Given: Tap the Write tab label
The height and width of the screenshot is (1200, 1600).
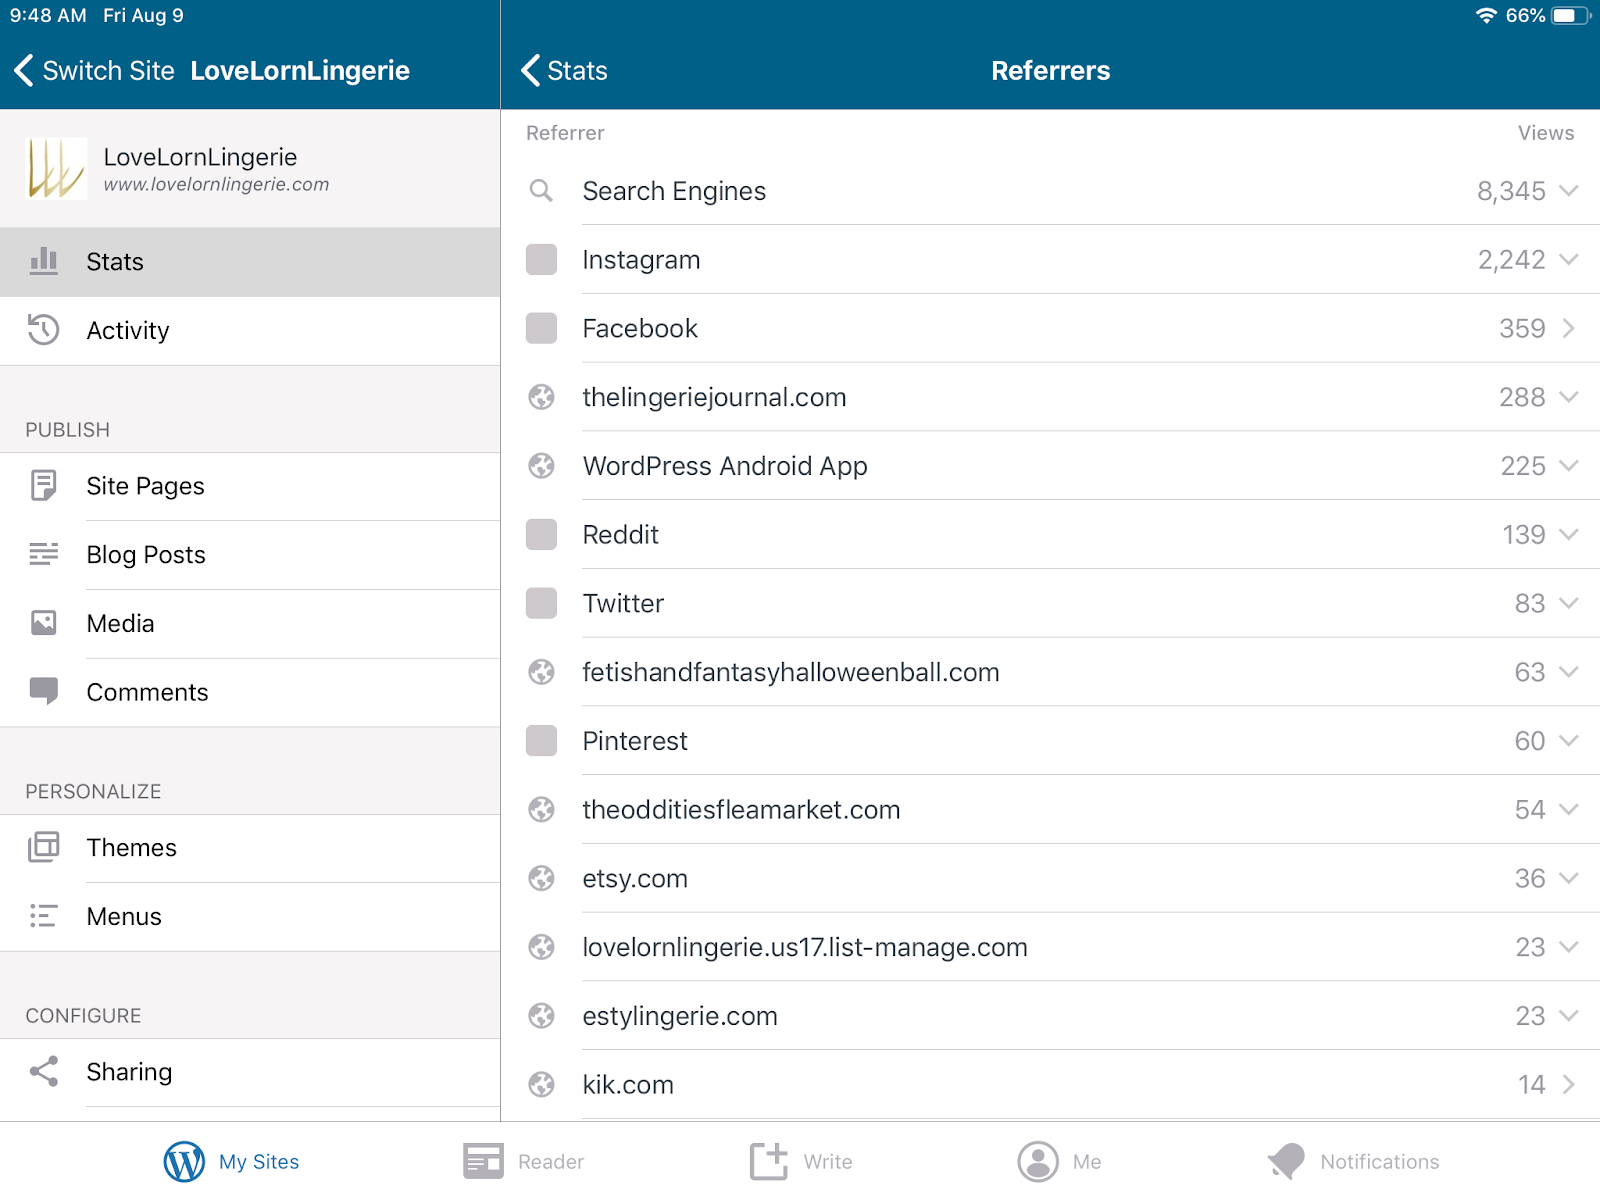Looking at the screenshot, I should [x=828, y=1162].
